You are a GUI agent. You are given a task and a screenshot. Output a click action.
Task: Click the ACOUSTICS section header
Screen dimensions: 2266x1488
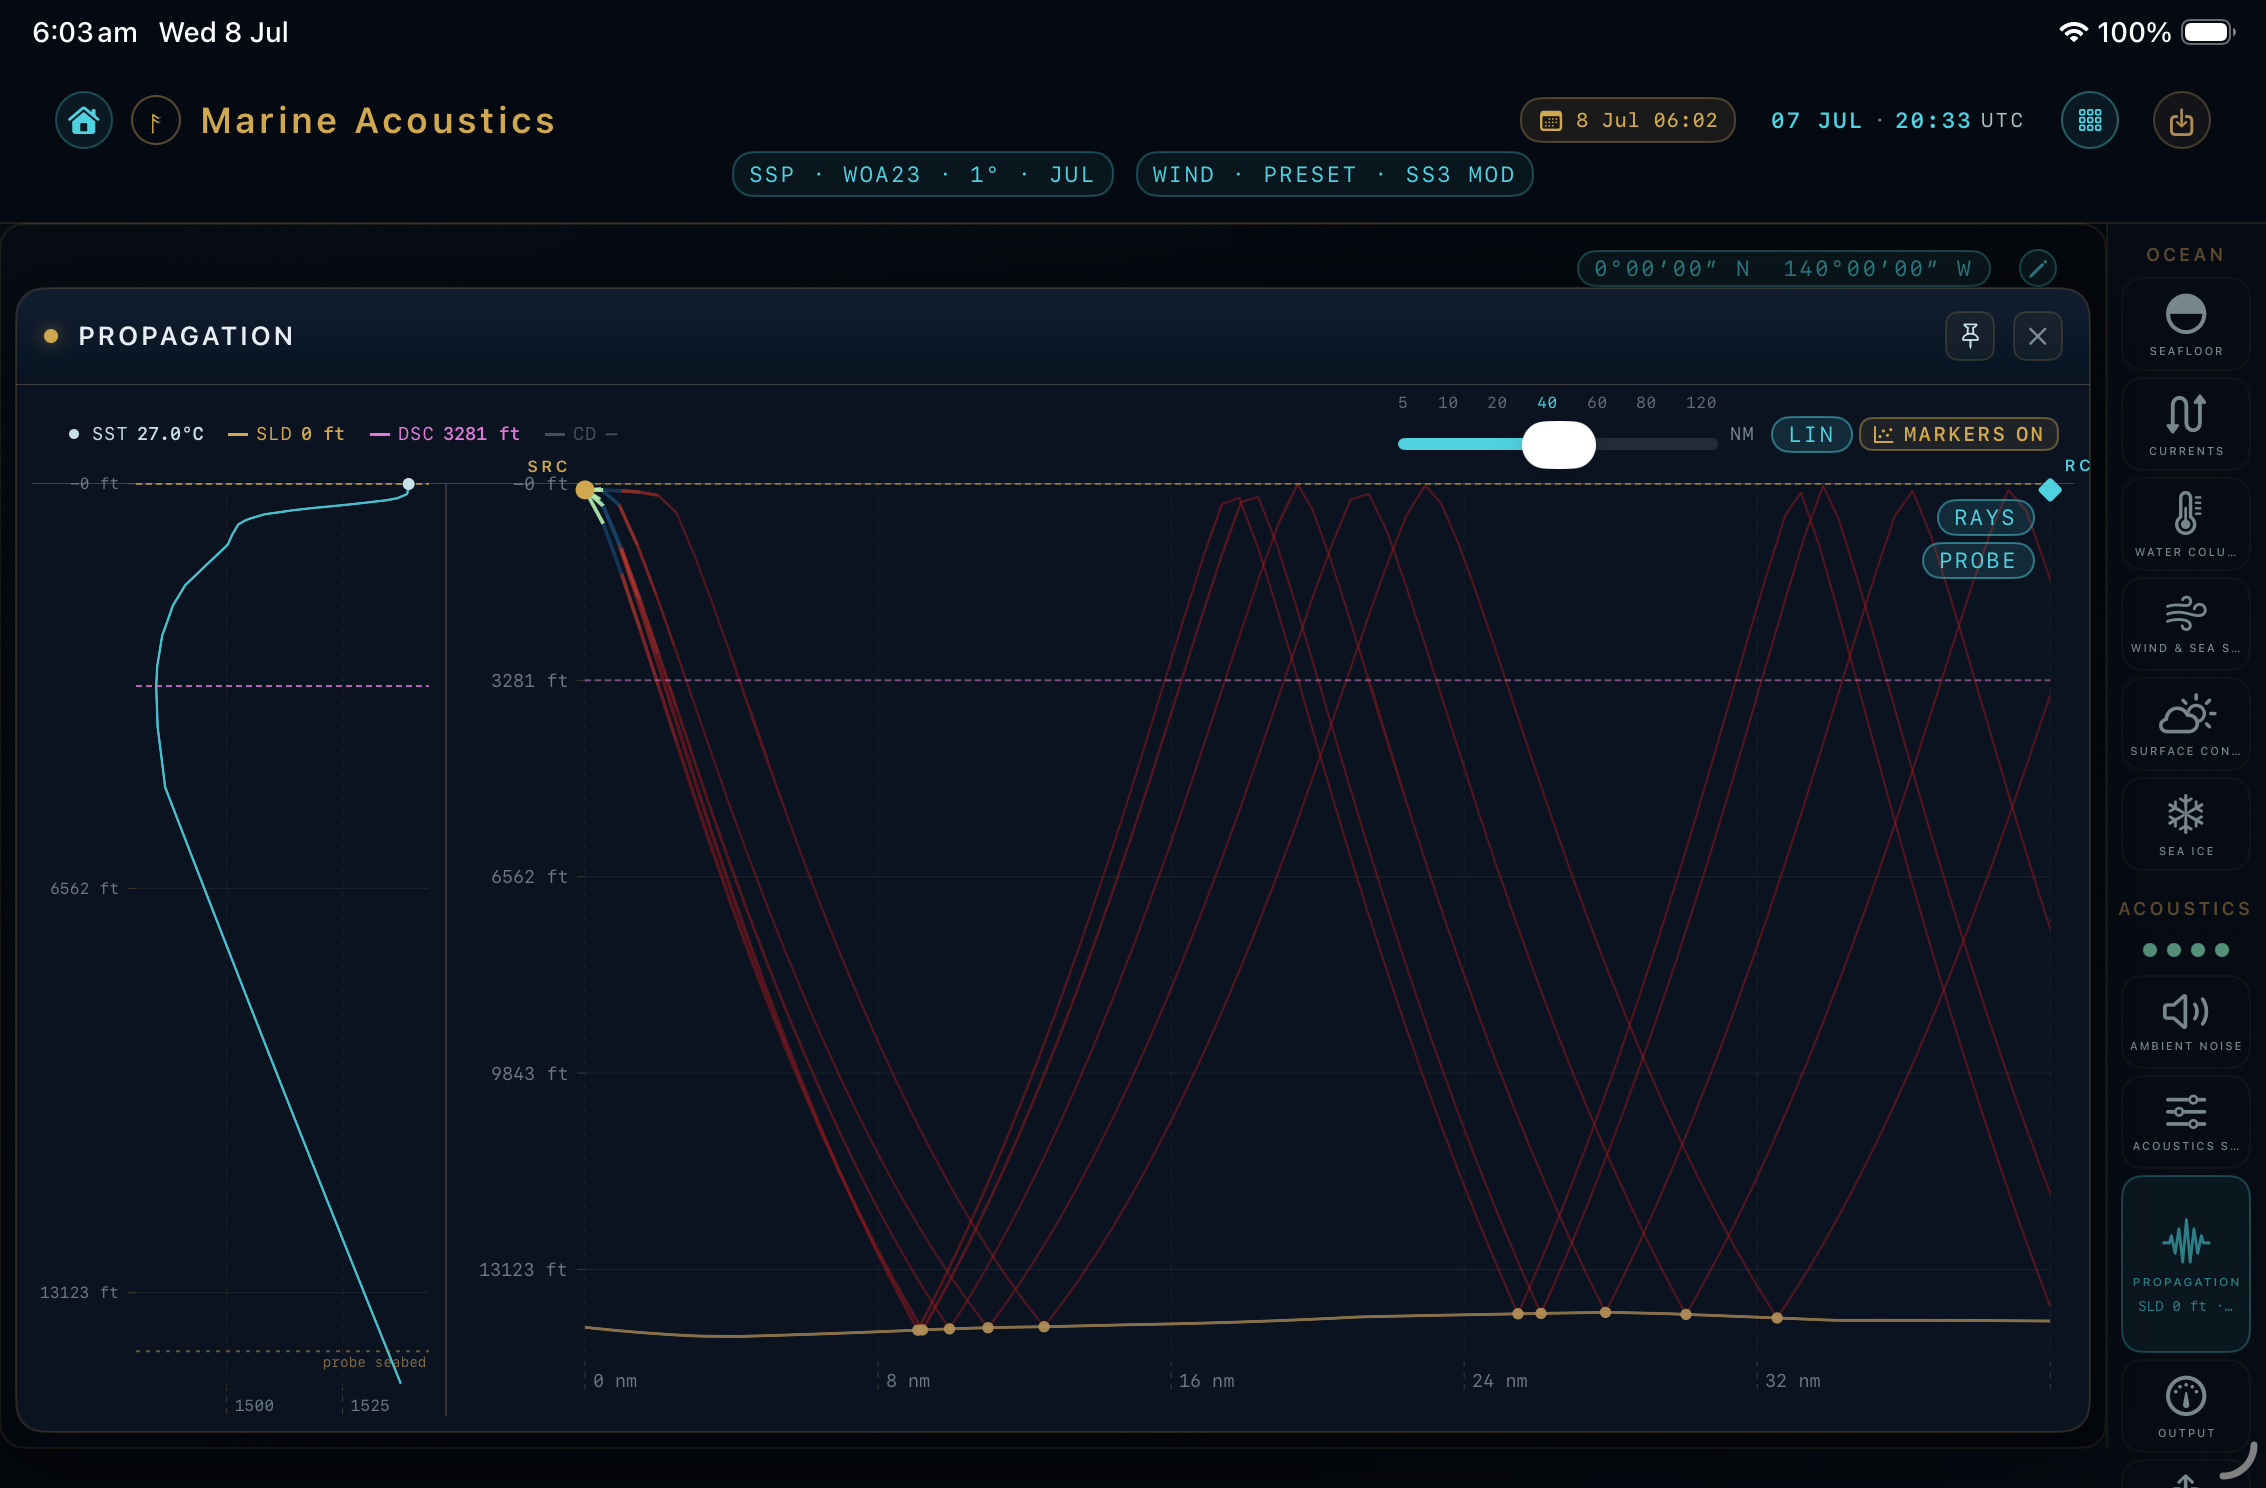(x=2184, y=909)
